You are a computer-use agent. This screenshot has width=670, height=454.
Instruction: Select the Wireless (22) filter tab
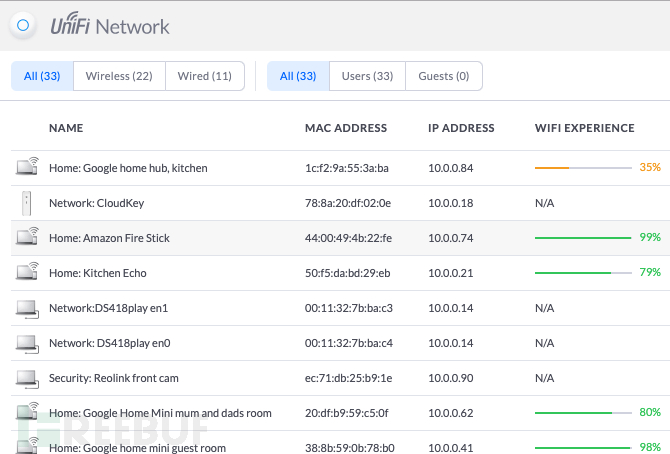click(119, 76)
